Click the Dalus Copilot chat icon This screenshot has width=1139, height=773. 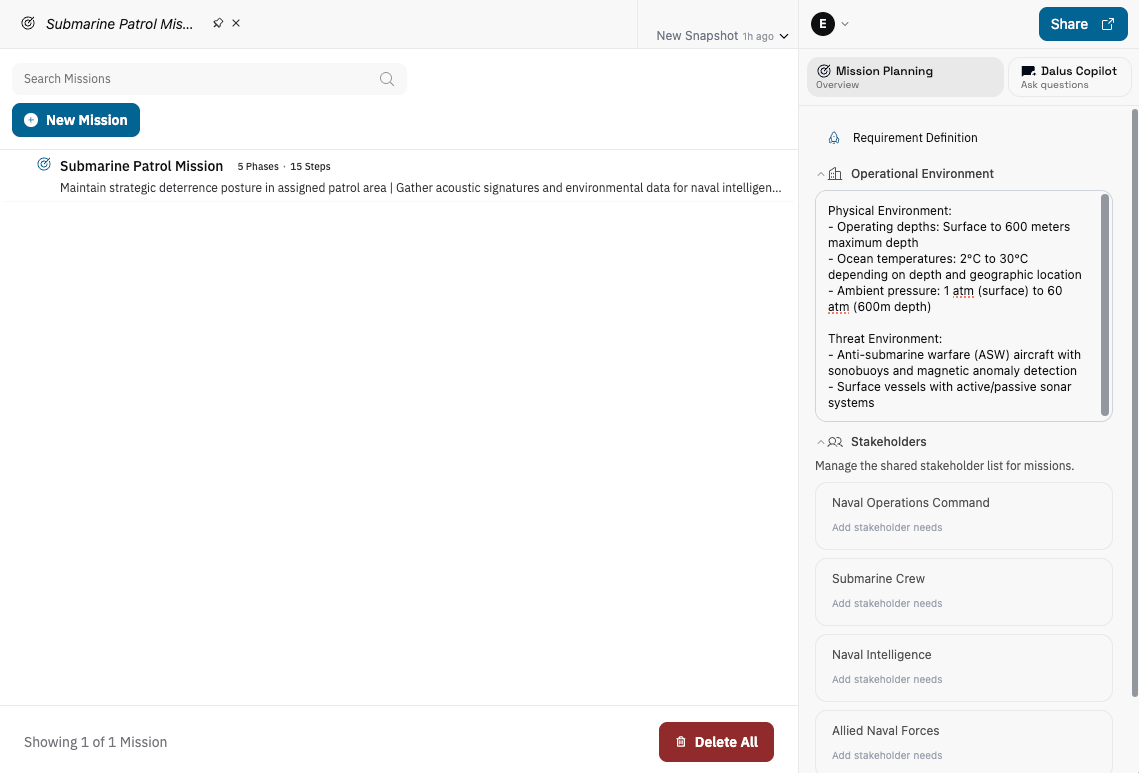(x=1028, y=71)
